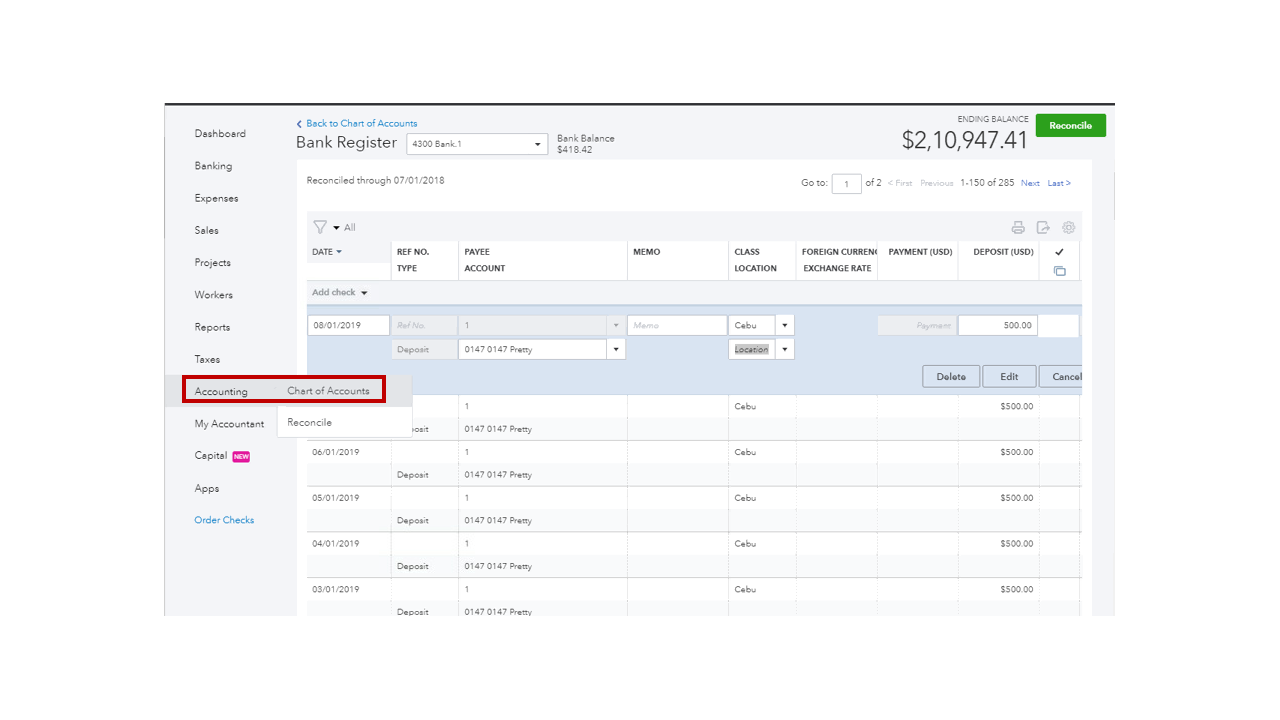Open the 0147 Pretty account dropdown
The height and width of the screenshot is (720, 1280).
616,349
